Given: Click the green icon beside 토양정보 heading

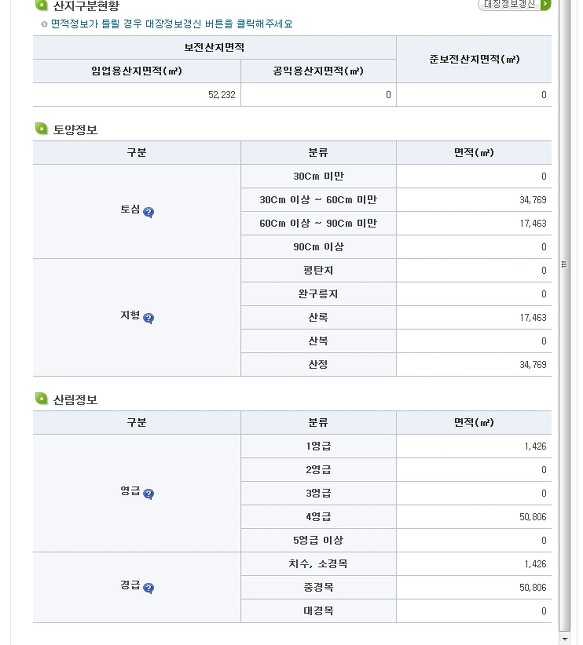Looking at the screenshot, I should [x=42, y=129].
